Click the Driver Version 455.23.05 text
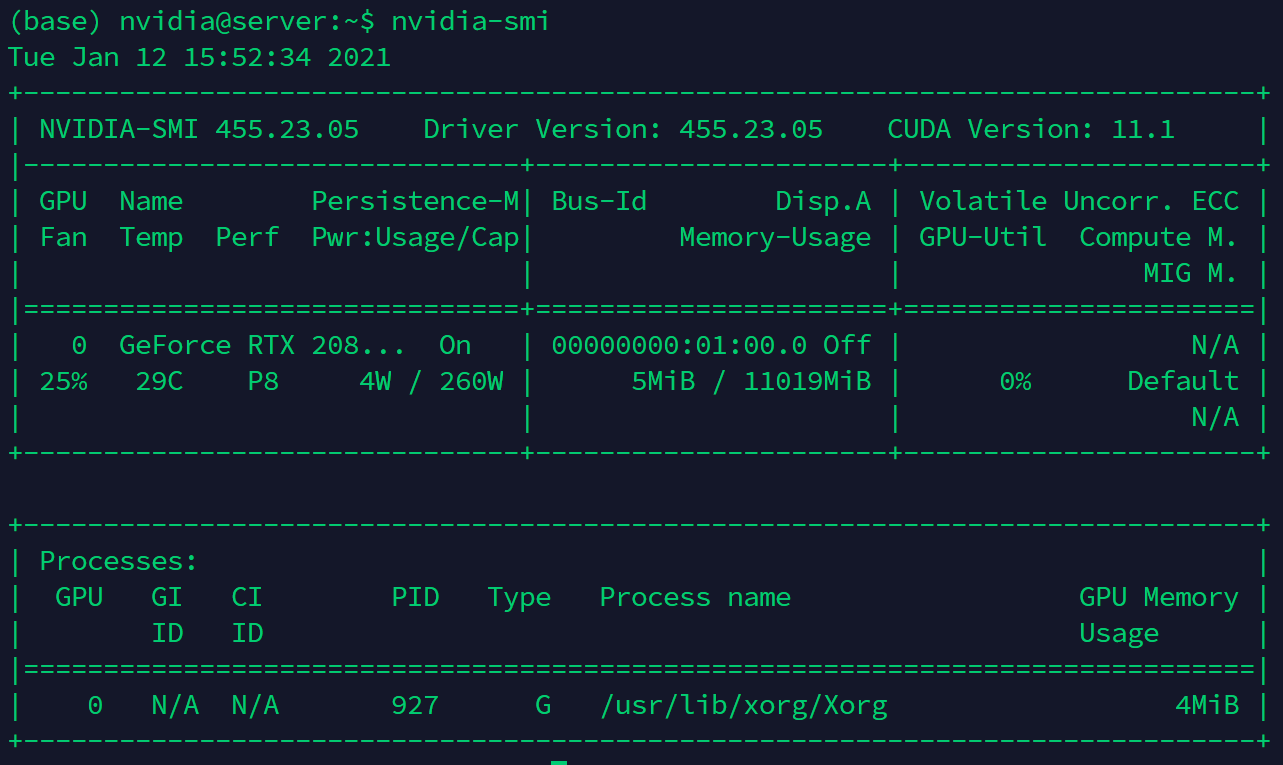Screen dimensions: 1283x765 pyautogui.click(x=623, y=129)
